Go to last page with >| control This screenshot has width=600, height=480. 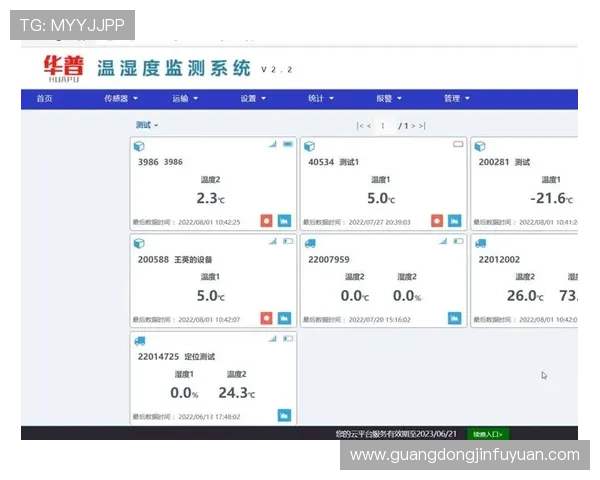point(422,126)
